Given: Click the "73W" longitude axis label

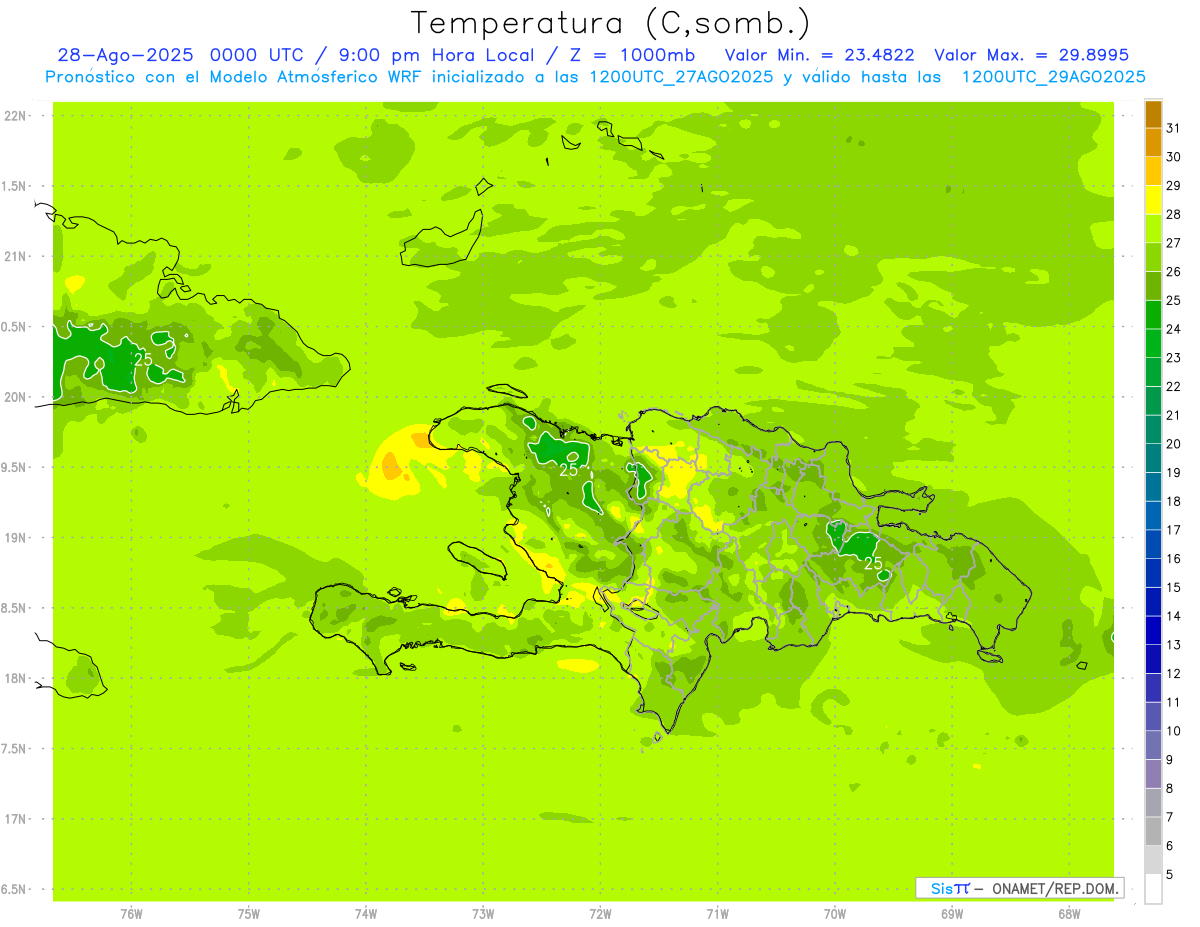Looking at the screenshot, I should [x=483, y=914].
